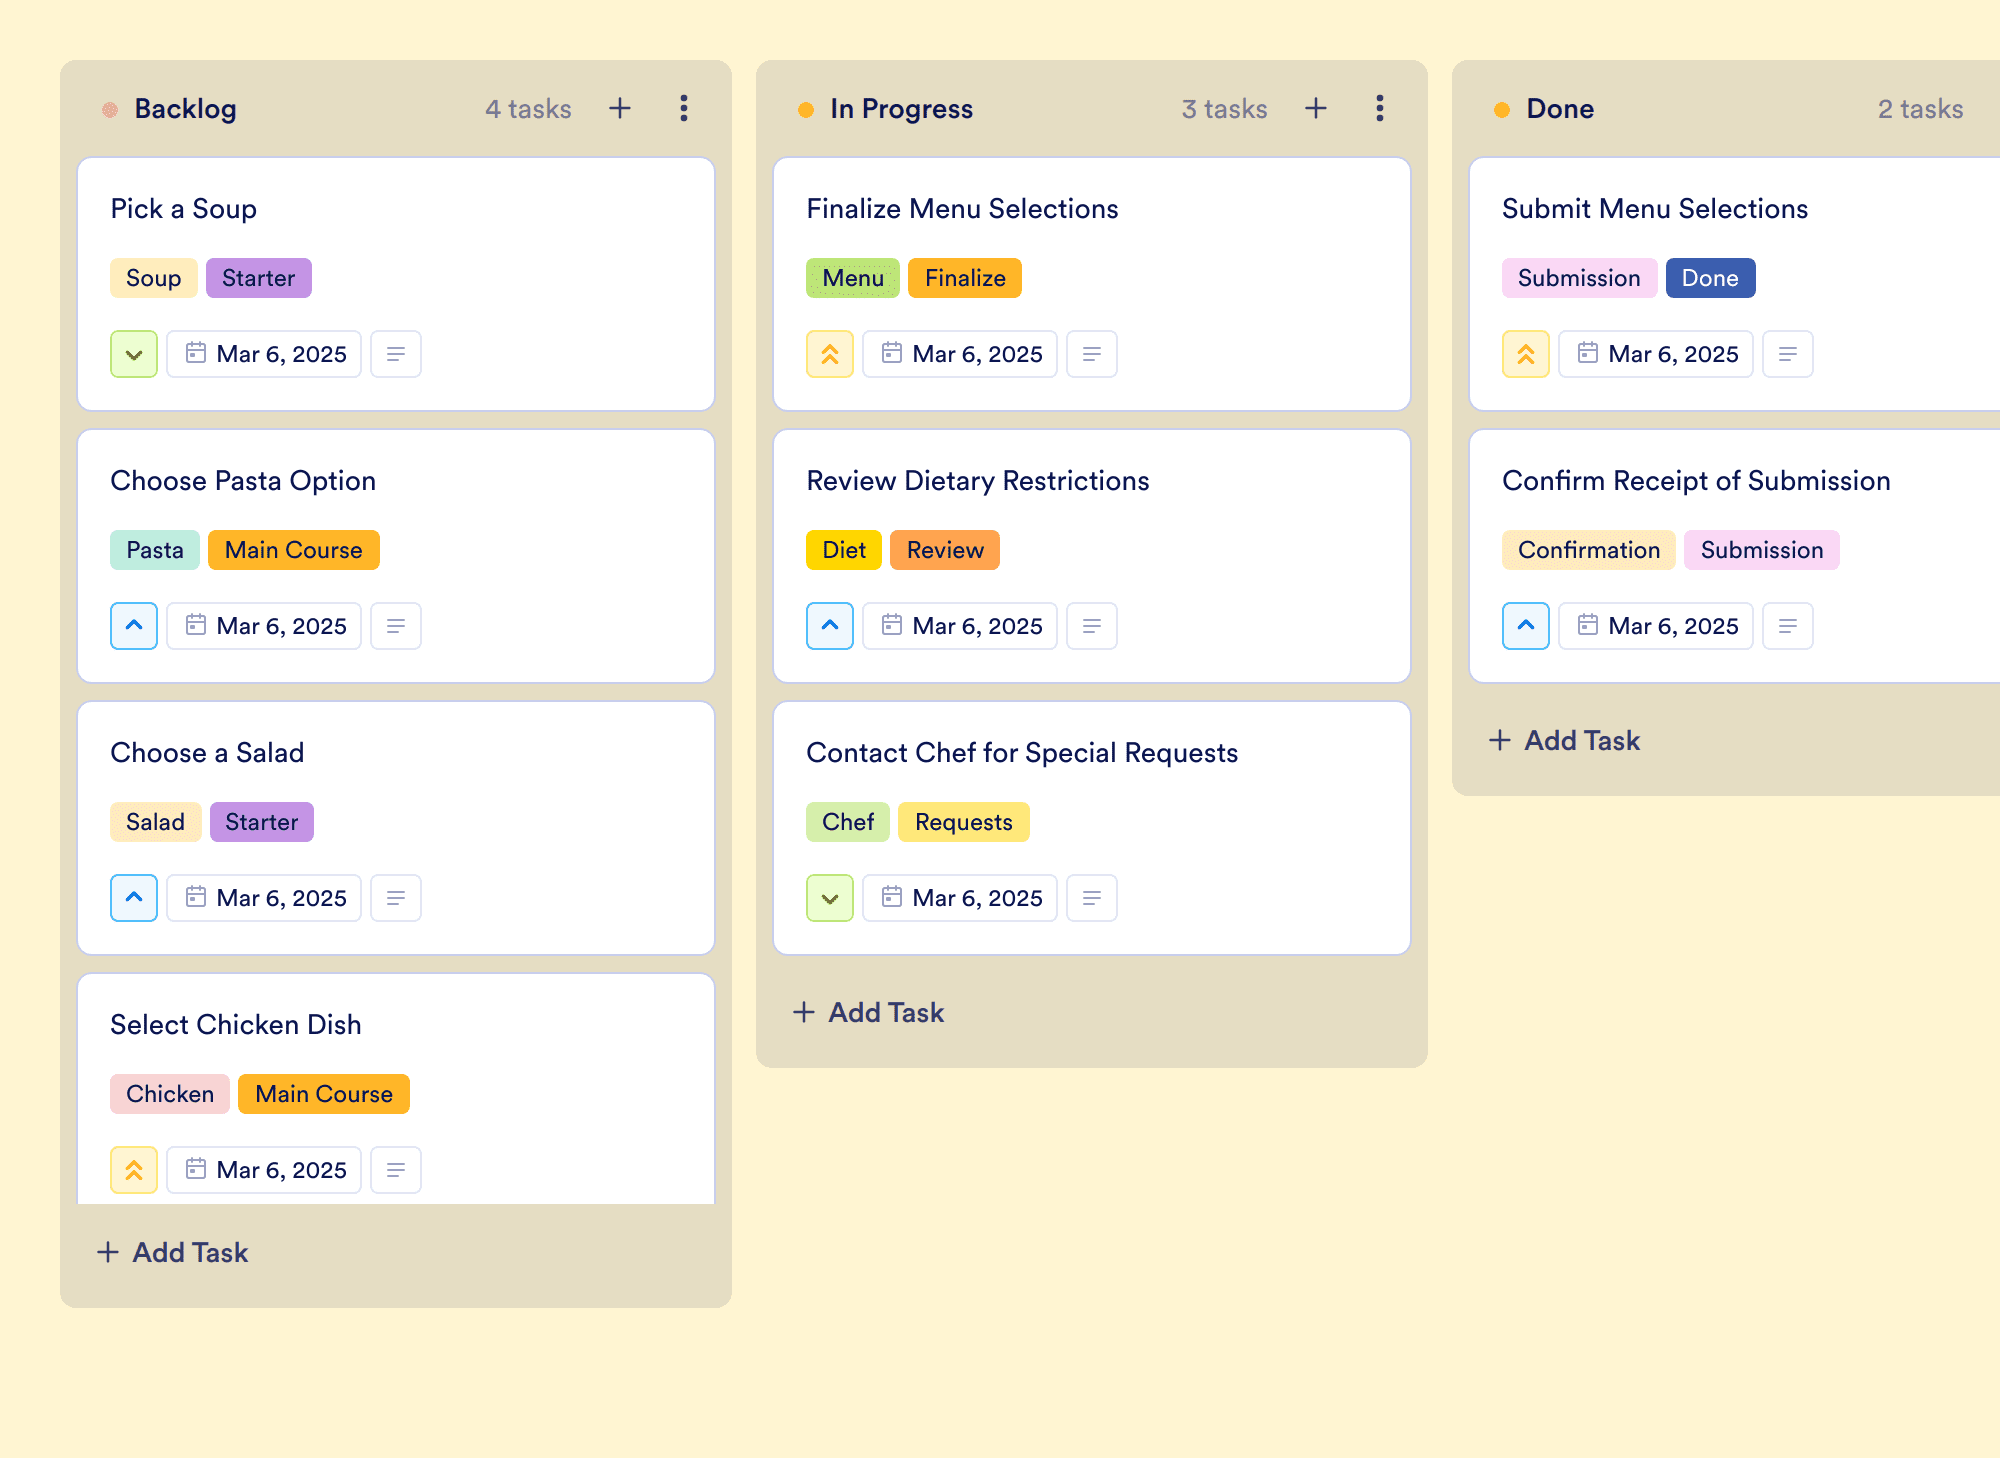
Task: Click the yellow Diet tag
Action: [844, 550]
